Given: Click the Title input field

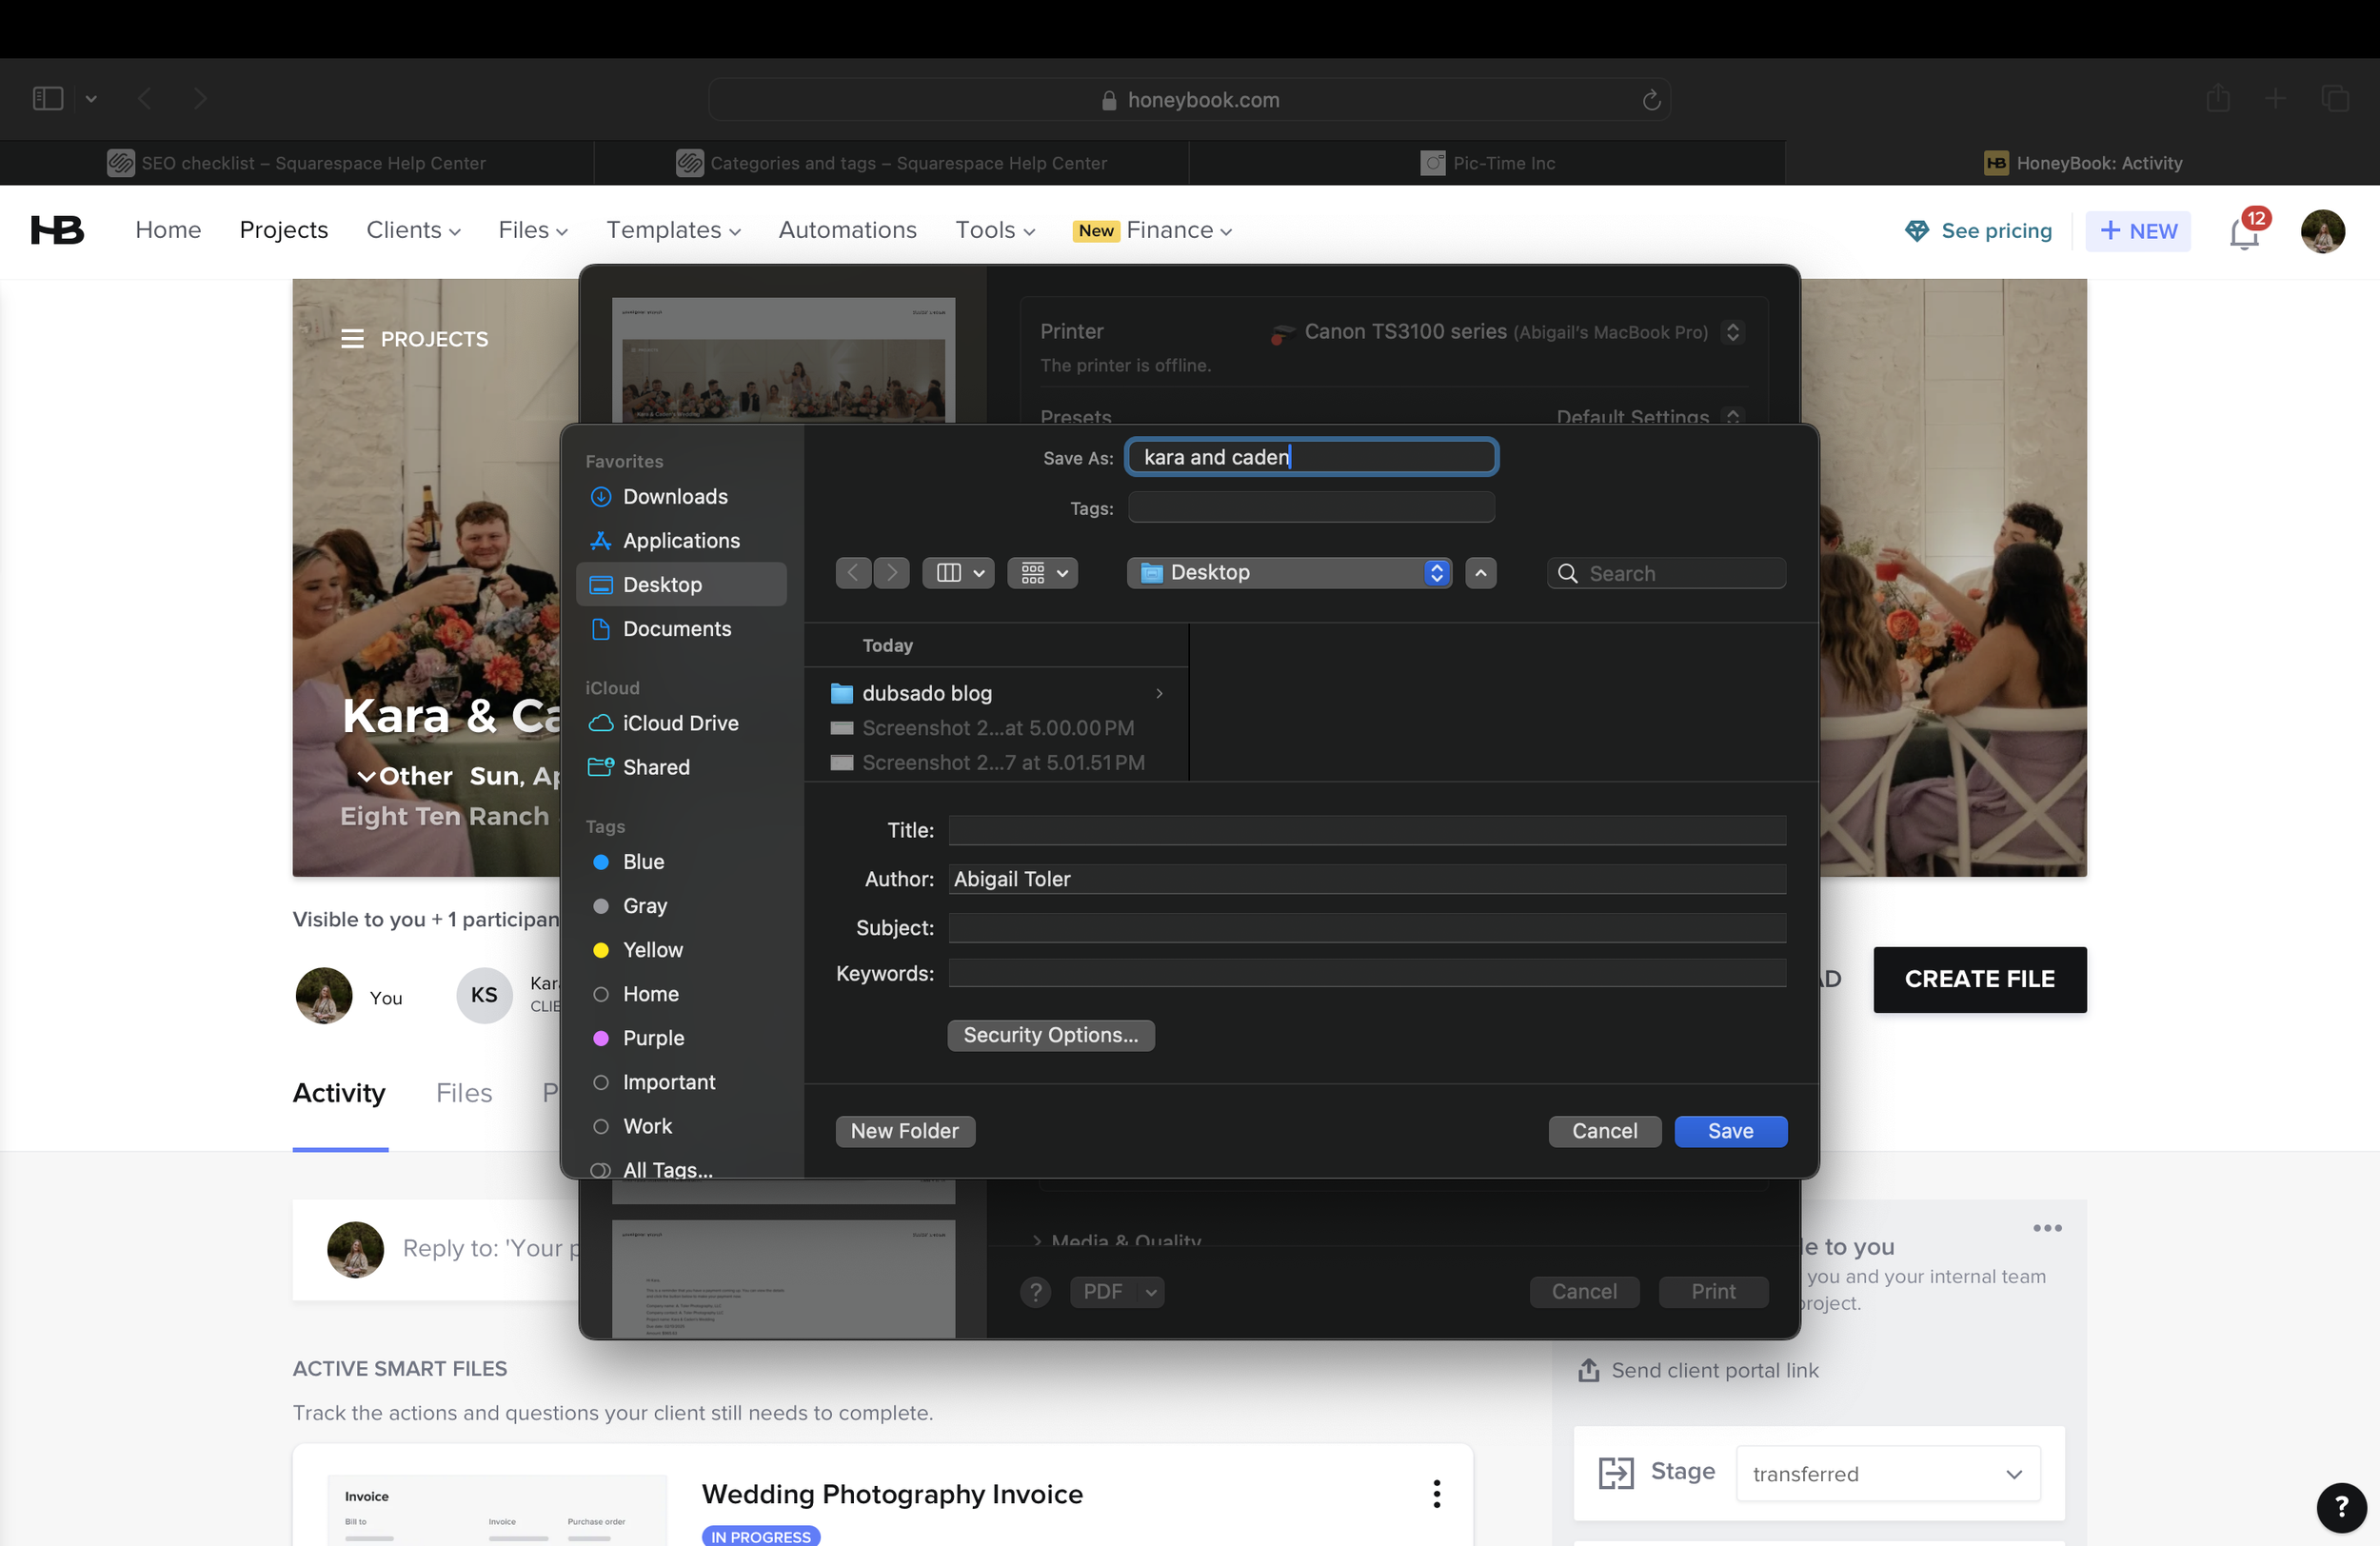Looking at the screenshot, I should 1366,830.
